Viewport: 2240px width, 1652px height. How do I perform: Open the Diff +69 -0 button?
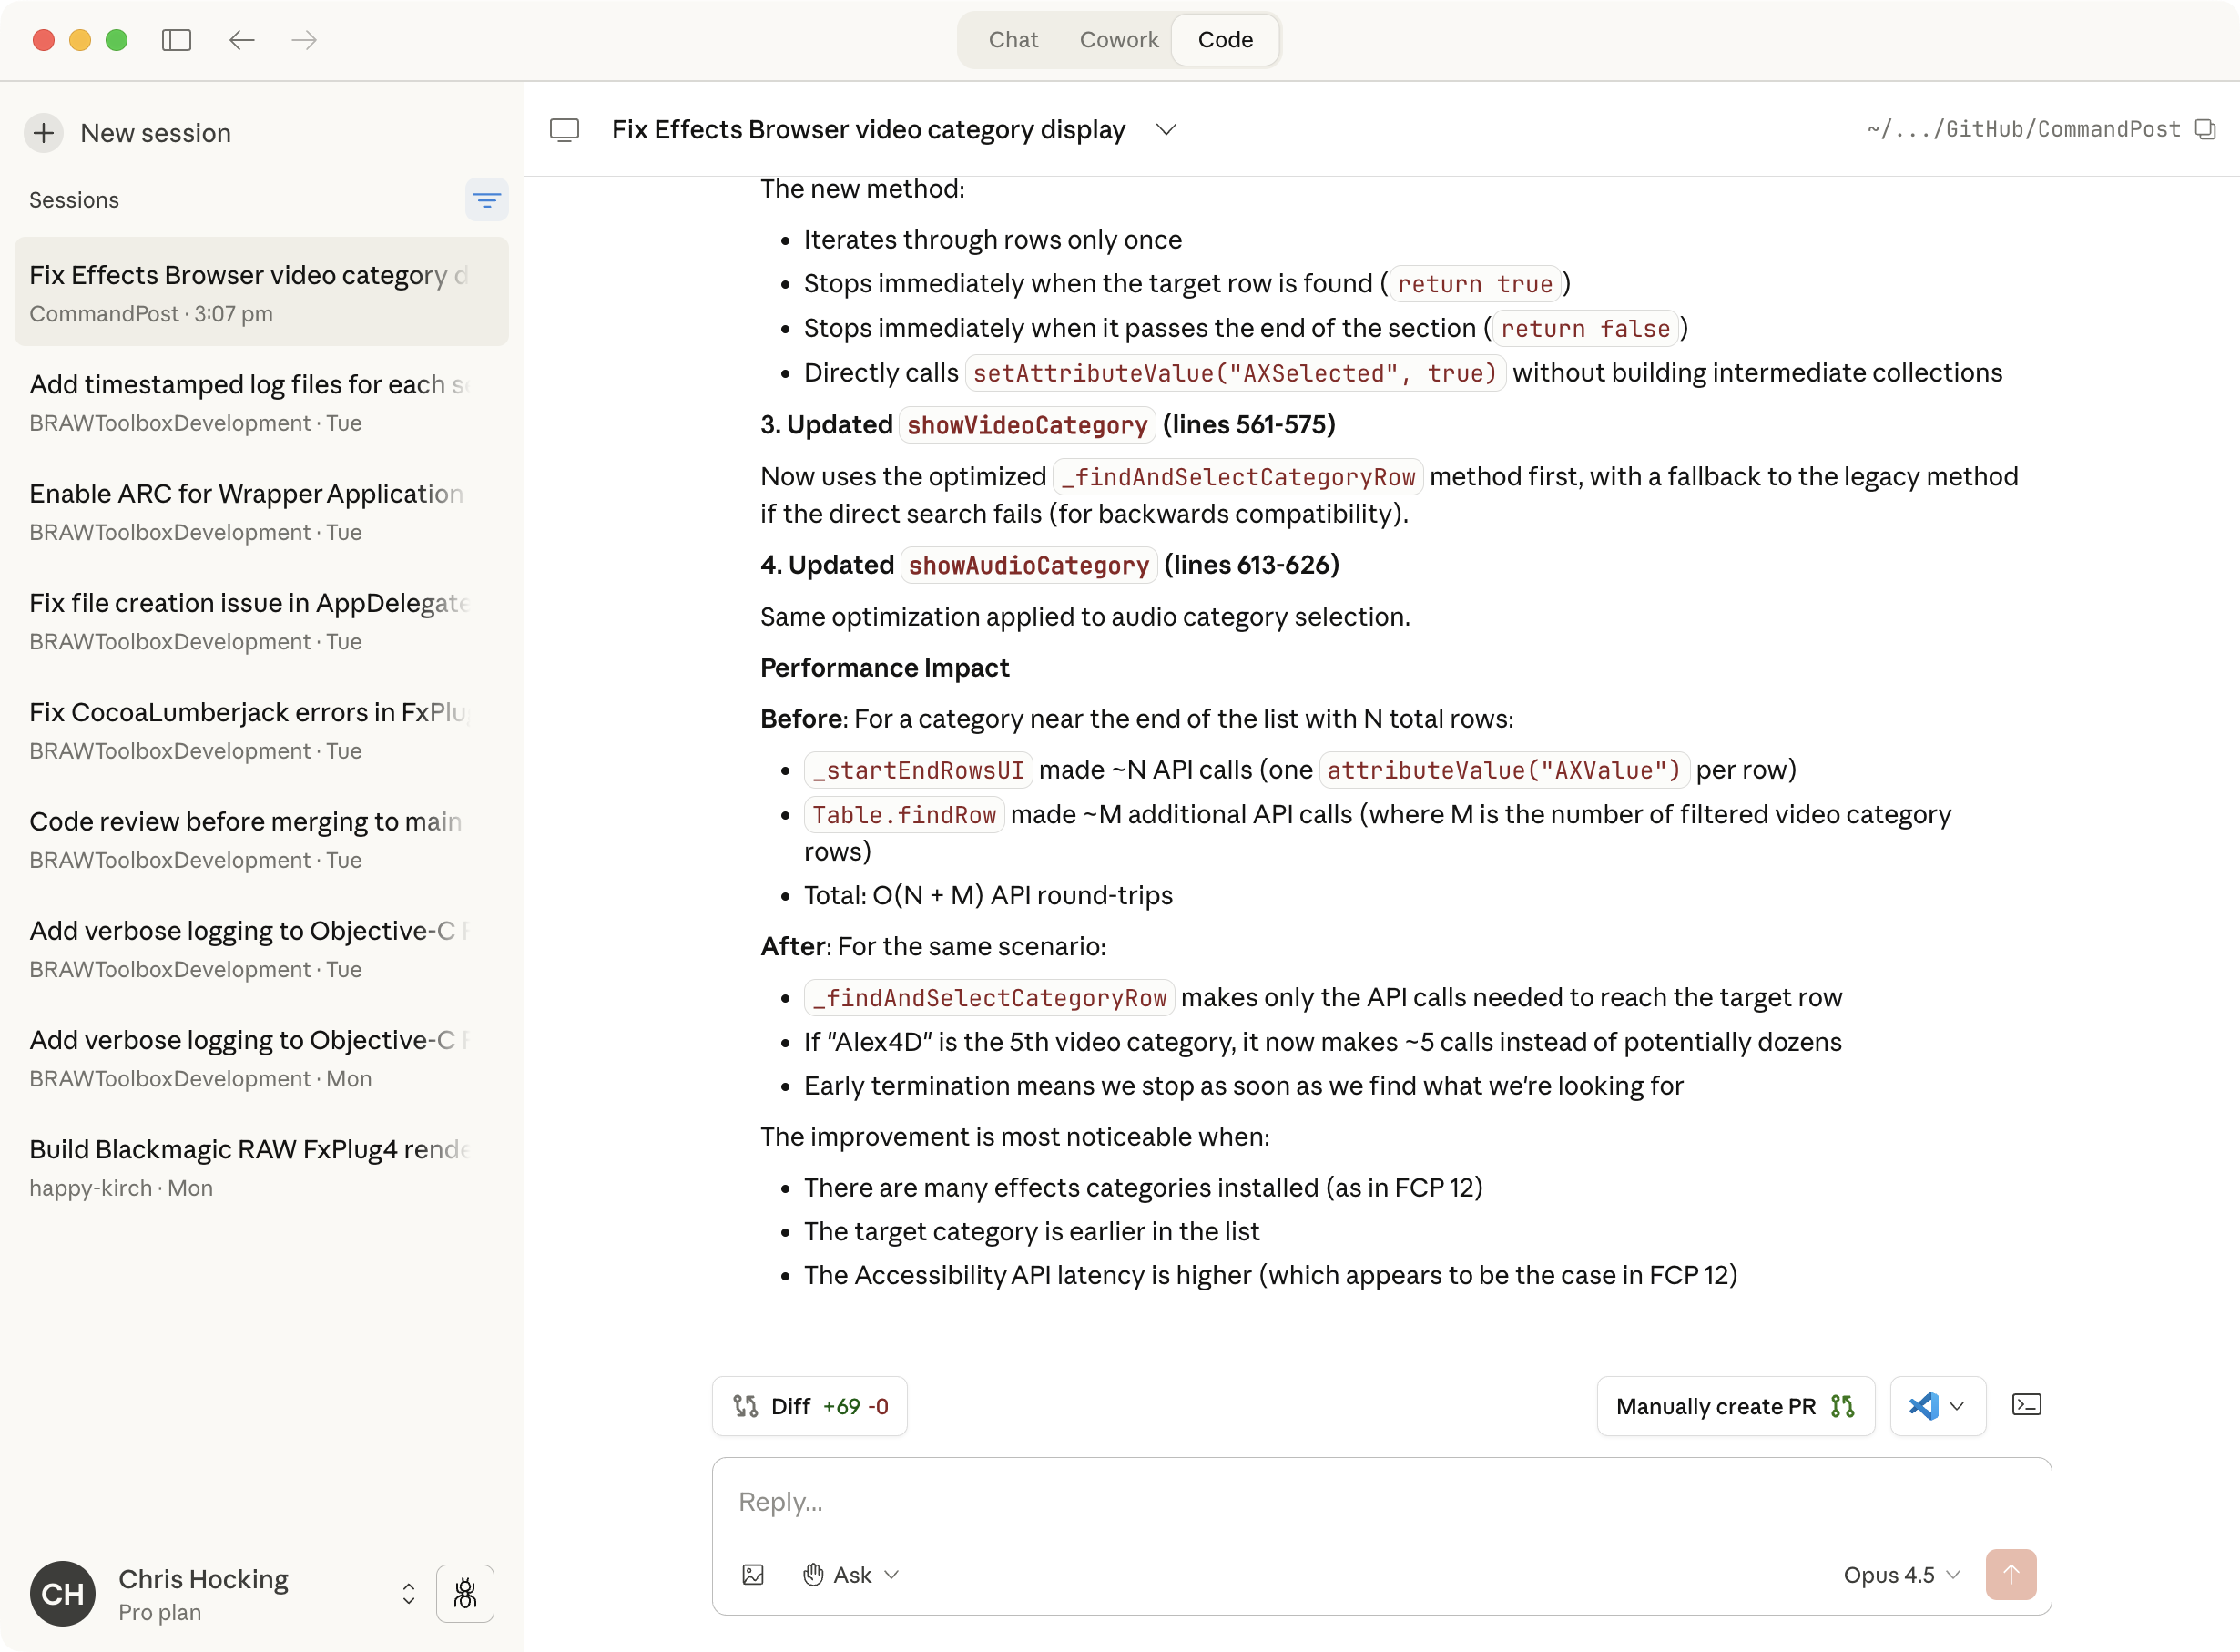coord(810,1406)
